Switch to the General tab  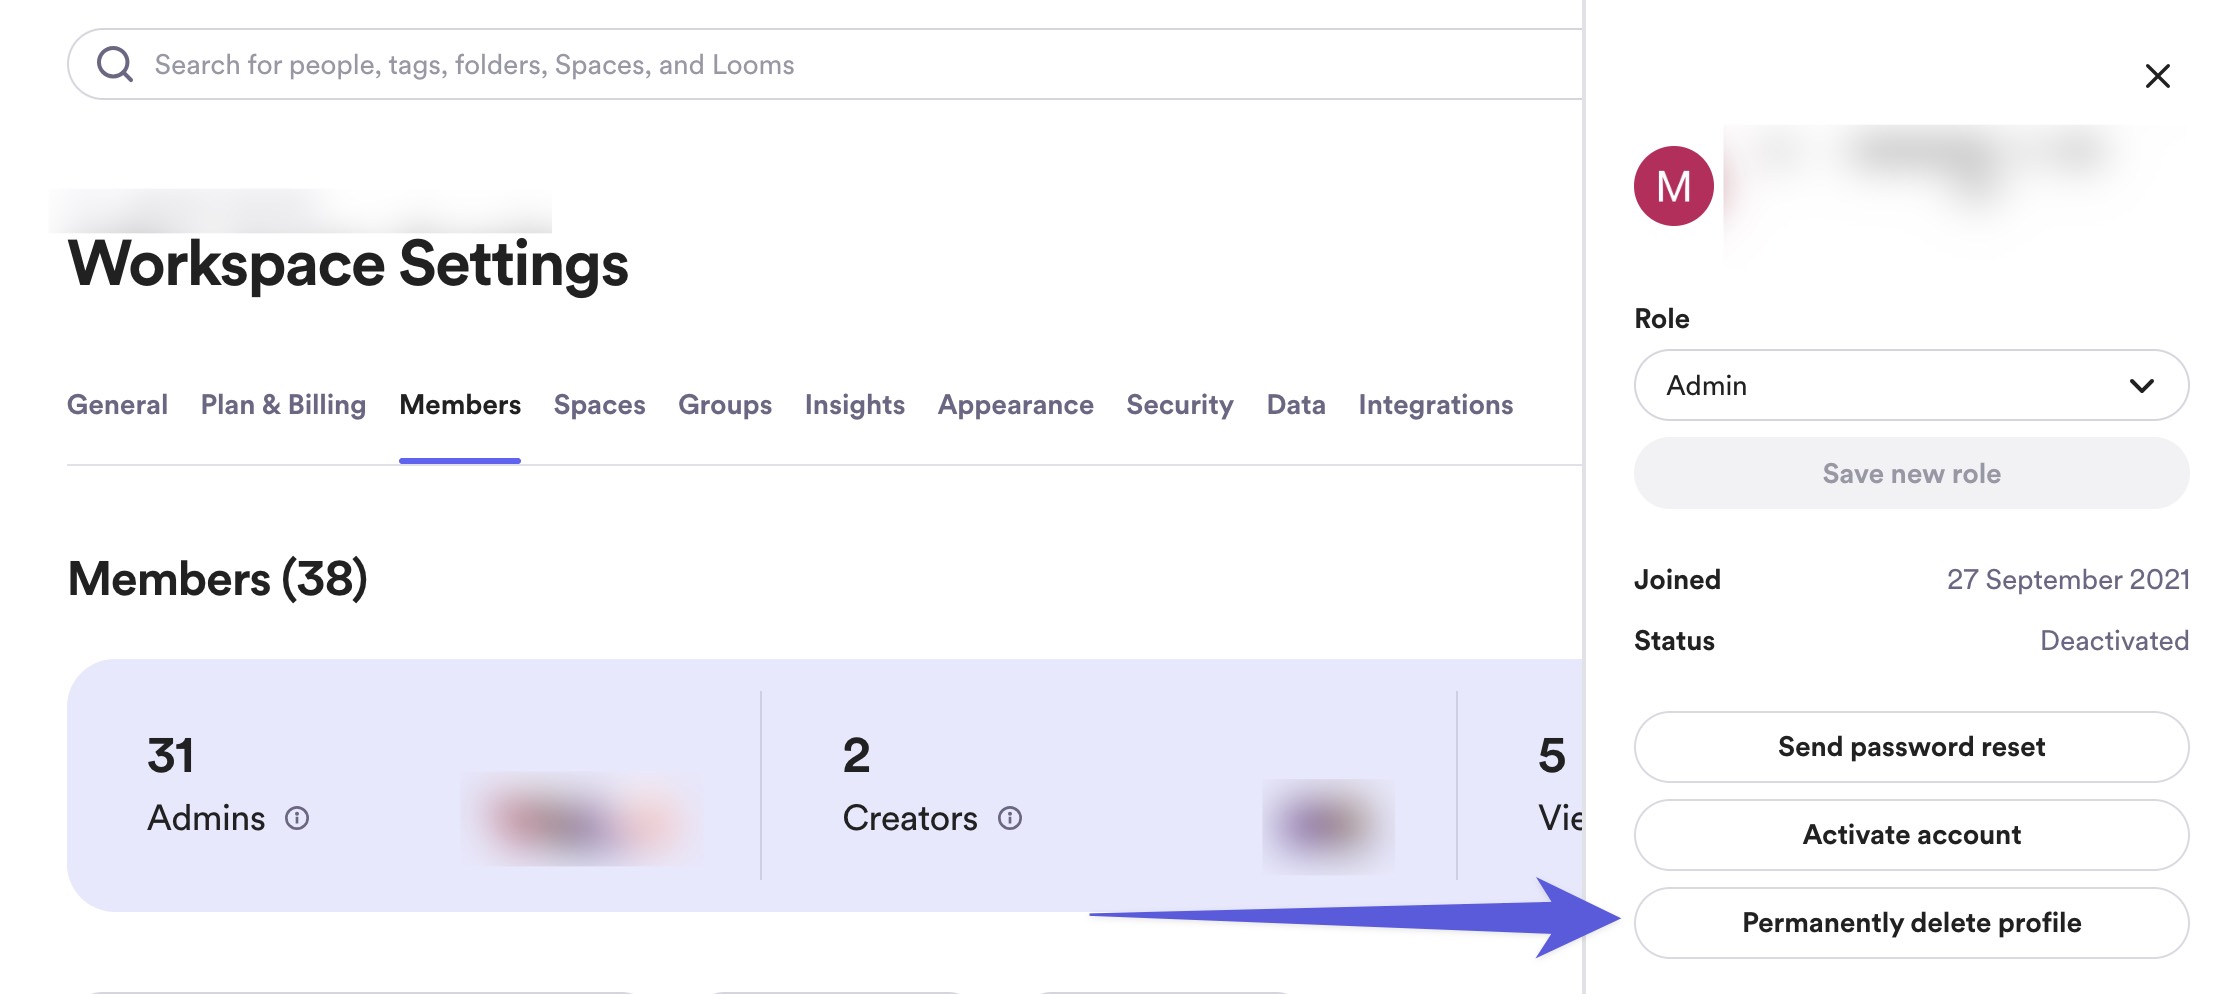(117, 405)
